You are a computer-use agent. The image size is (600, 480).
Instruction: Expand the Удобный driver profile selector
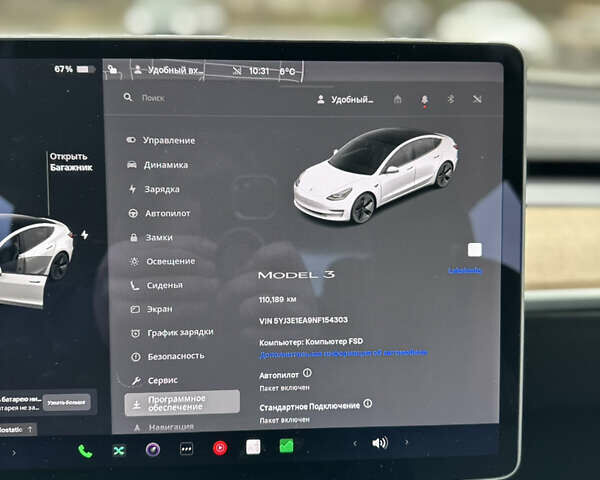pos(345,99)
